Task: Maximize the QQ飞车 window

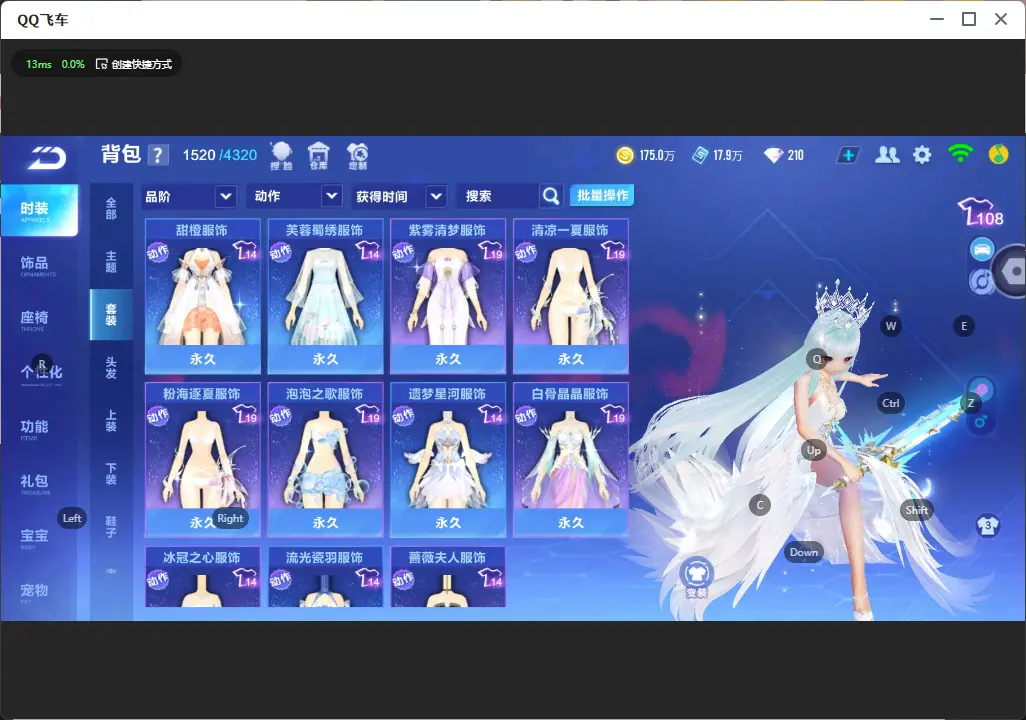Action: click(969, 20)
